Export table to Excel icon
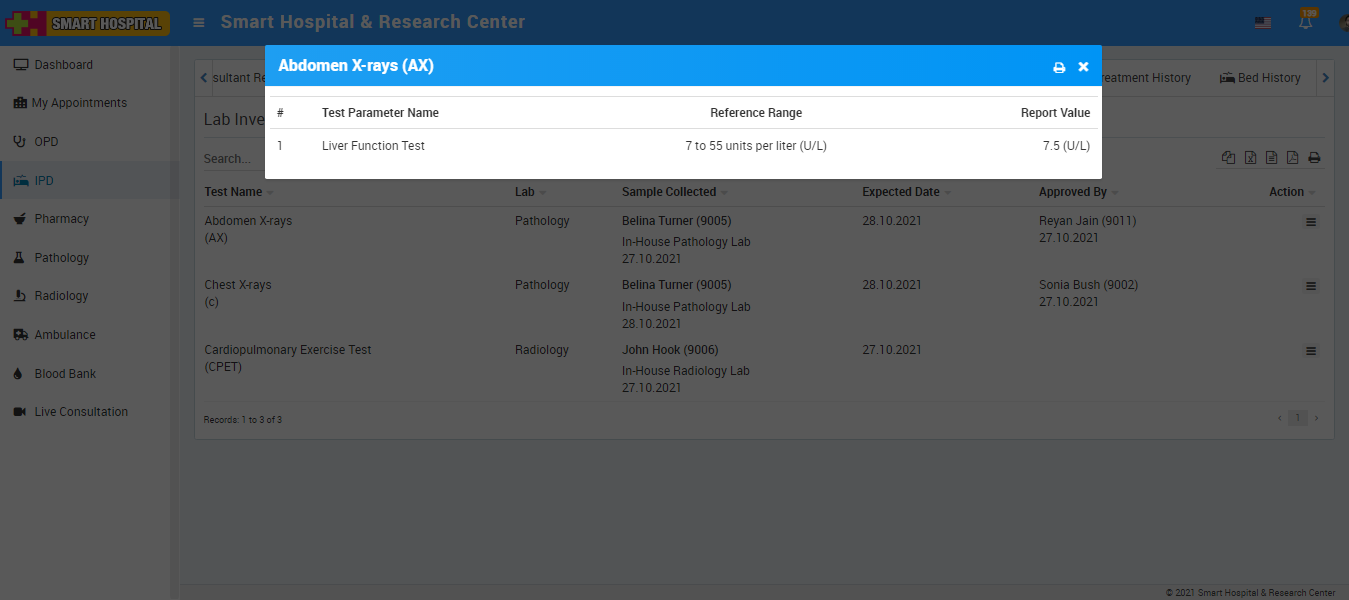The width and height of the screenshot is (1349, 600). pyautogui.click(x=1250, y=157)
